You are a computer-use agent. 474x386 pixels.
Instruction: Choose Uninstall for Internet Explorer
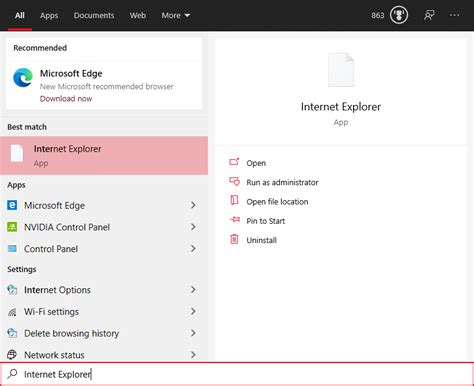(x=262, y=240)
